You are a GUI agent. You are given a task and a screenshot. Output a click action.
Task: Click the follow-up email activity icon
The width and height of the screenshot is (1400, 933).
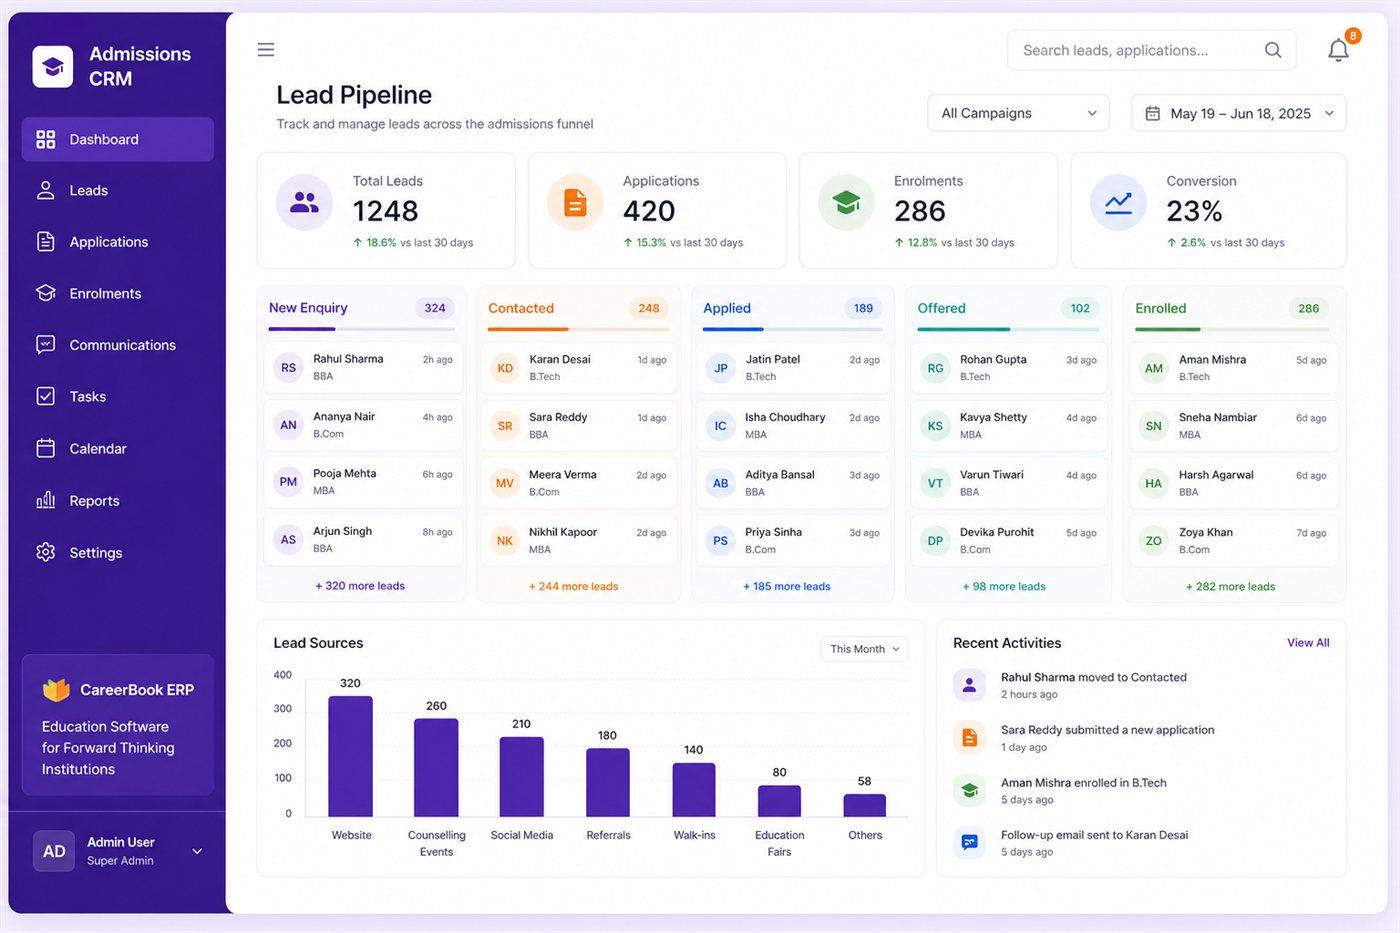[x=969, y=843]
